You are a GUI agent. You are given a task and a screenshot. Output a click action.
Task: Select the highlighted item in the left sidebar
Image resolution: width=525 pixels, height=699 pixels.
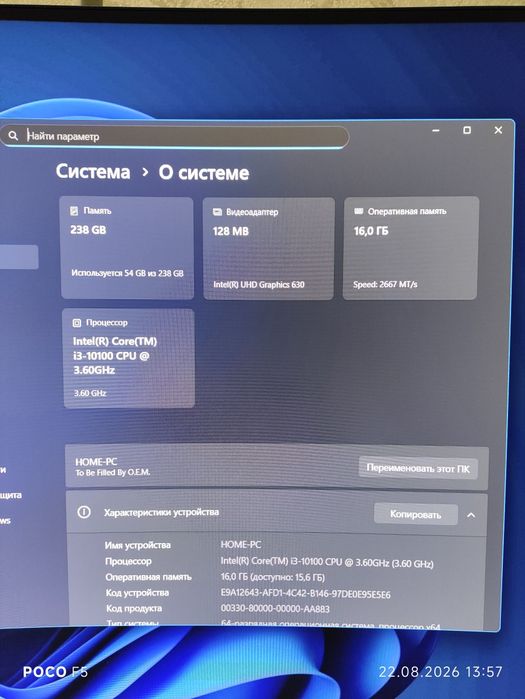coord(19,257)
